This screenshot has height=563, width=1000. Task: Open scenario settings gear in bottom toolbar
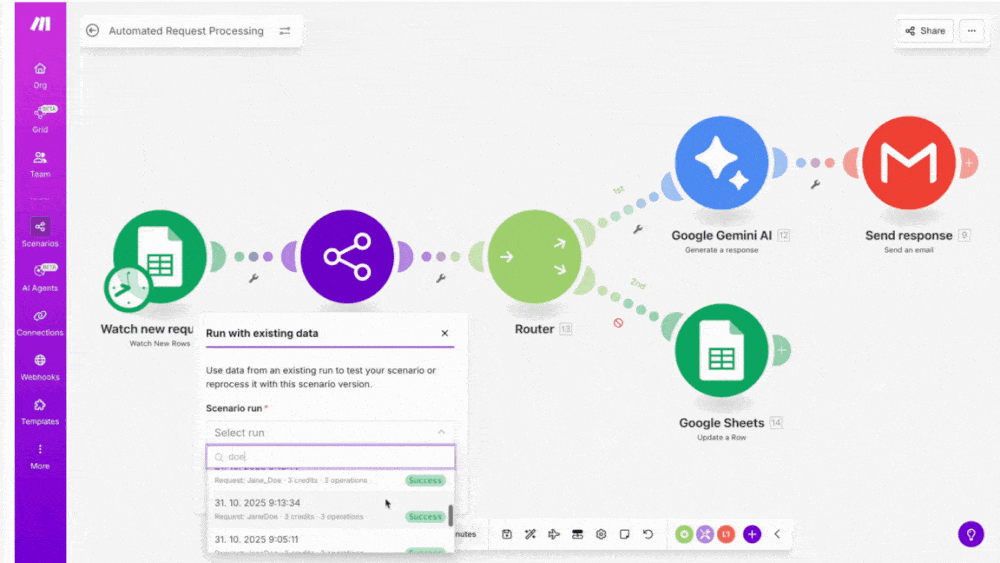[x=601, y=534]
